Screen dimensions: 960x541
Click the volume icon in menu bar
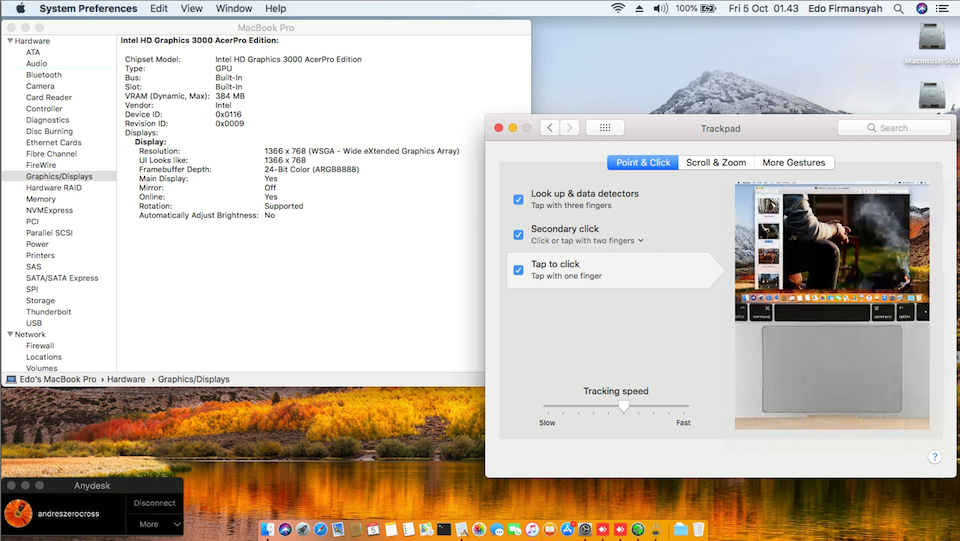(660, 9)
